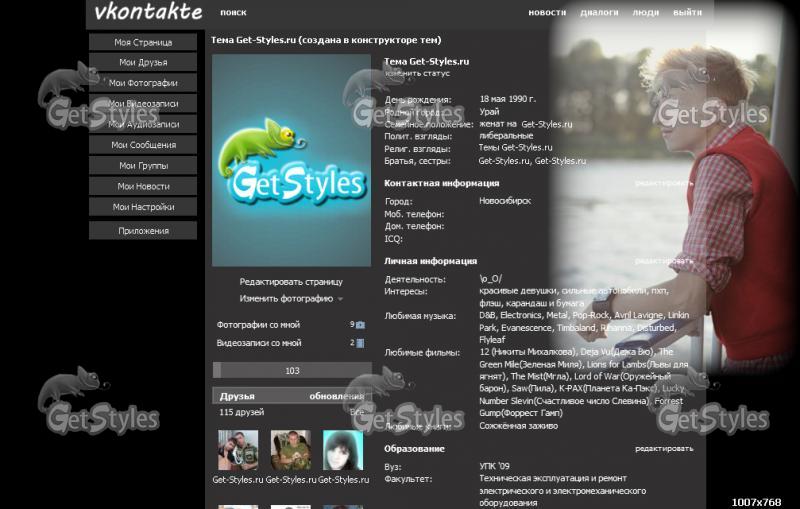Click the photo icon beside count 9
The width and height of the screenshot is (800, 509).
(360, 325)
